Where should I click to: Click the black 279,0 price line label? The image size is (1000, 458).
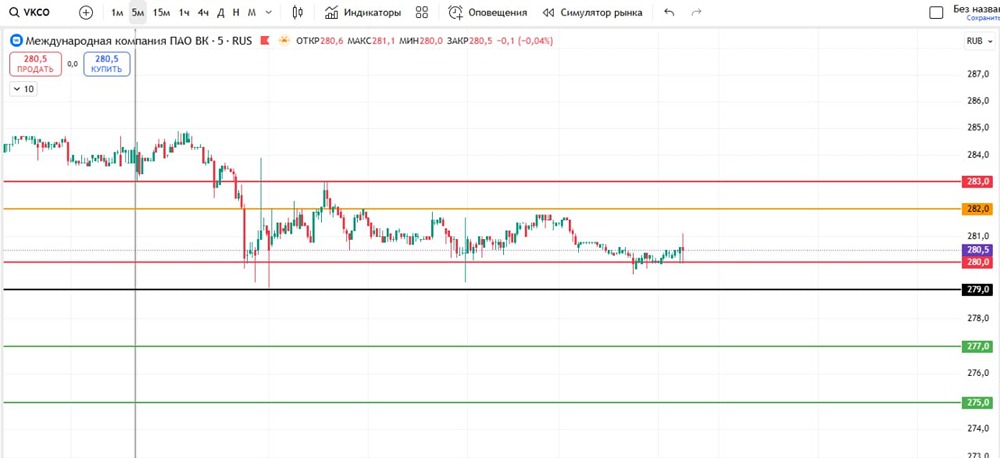(x=978, y=290)
